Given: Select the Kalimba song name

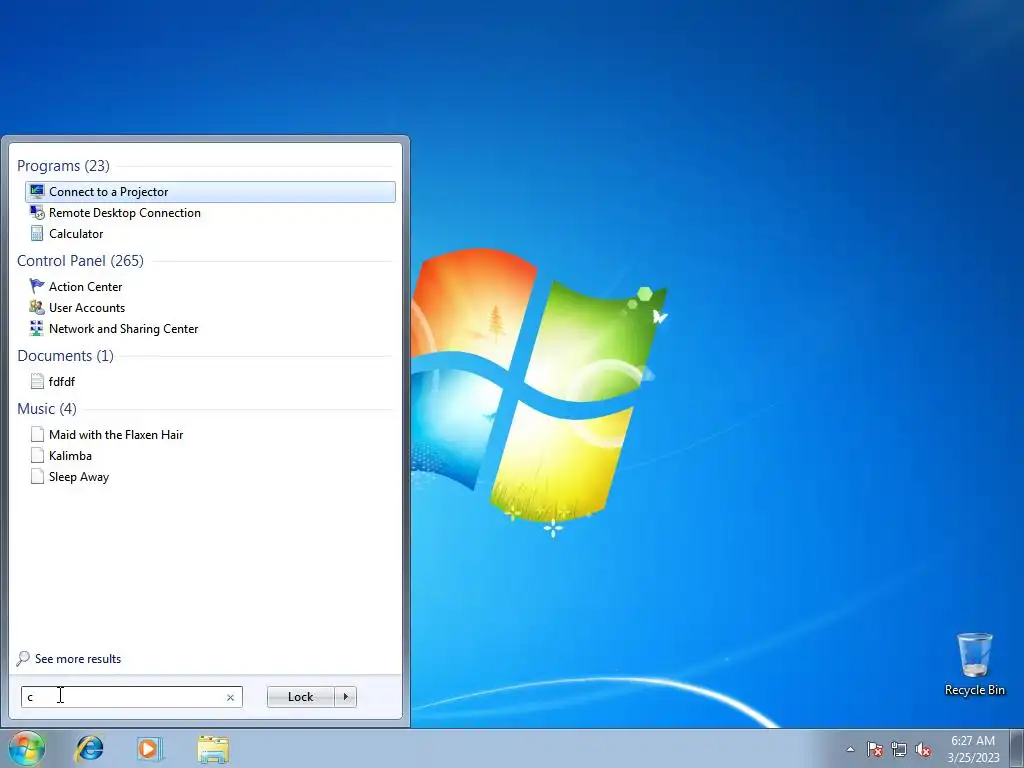Looking at the screenshot, I should pyautogui.click(x=71, y=455).
